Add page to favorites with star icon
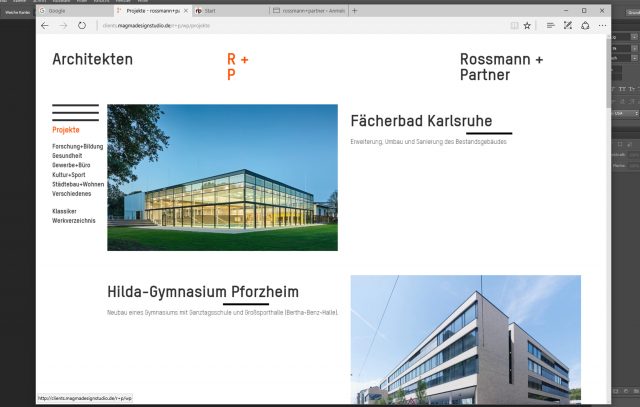 coord(529,25)
